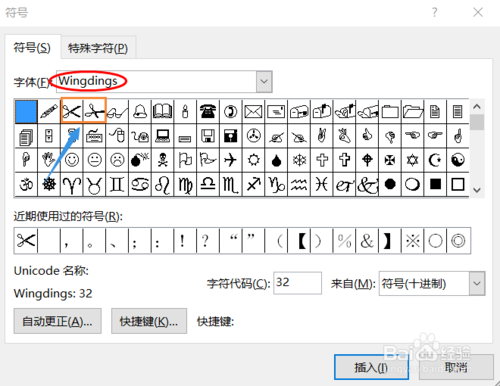Viewport: 500px width, 386px height.
Task: Click the help question mark button
Action: (434, 12)
